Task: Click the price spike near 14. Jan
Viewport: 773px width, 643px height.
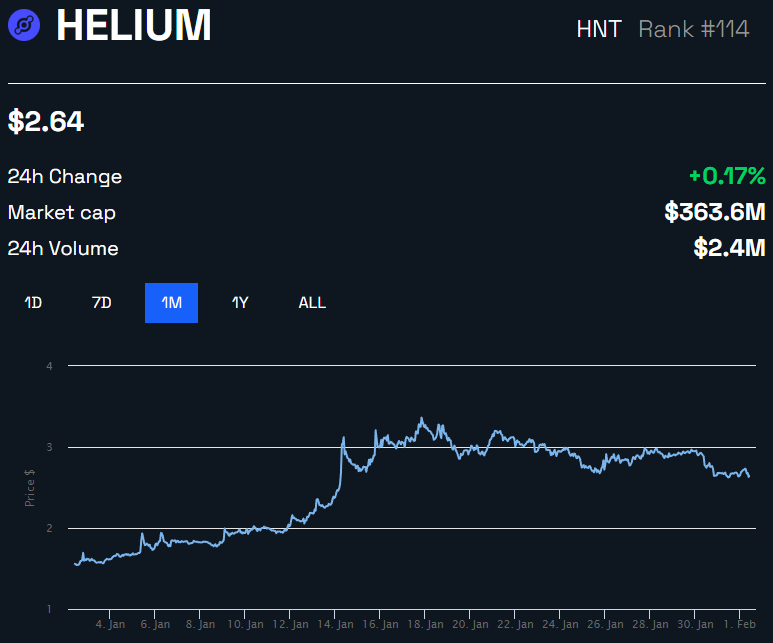Action: (344, 438)
